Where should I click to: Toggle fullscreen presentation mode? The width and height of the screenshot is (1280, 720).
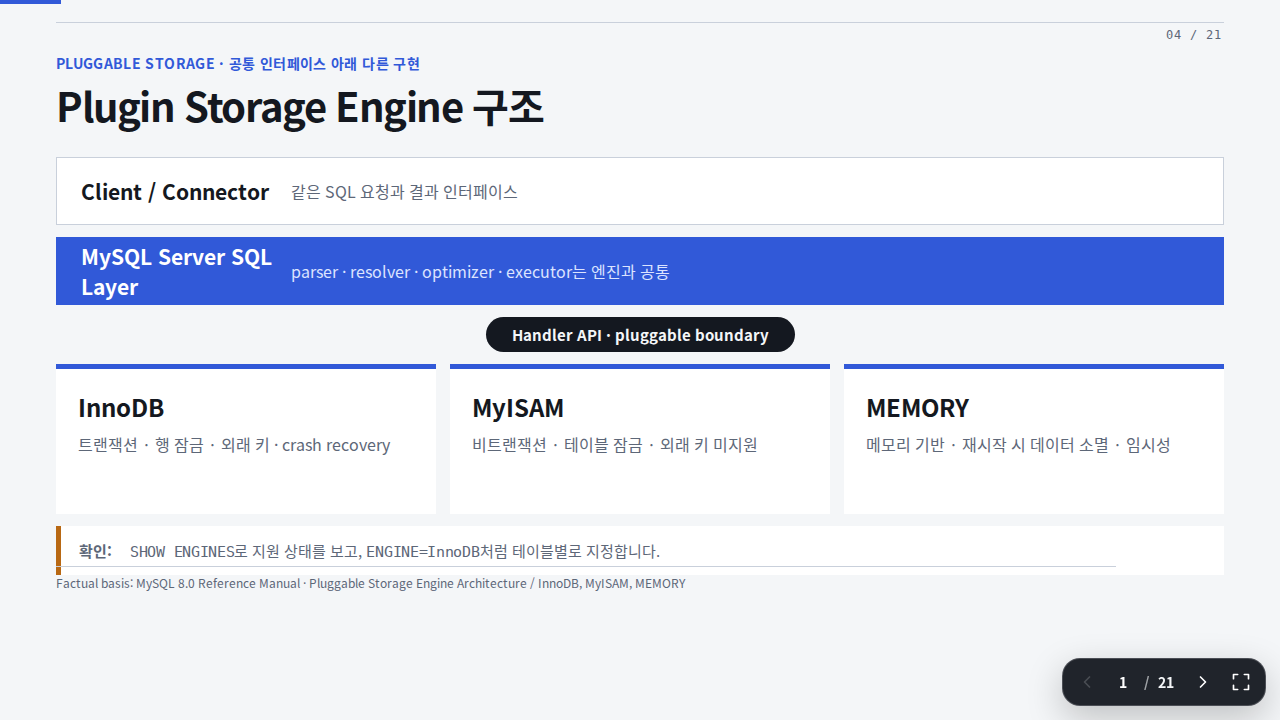(x=1241, y=682)
